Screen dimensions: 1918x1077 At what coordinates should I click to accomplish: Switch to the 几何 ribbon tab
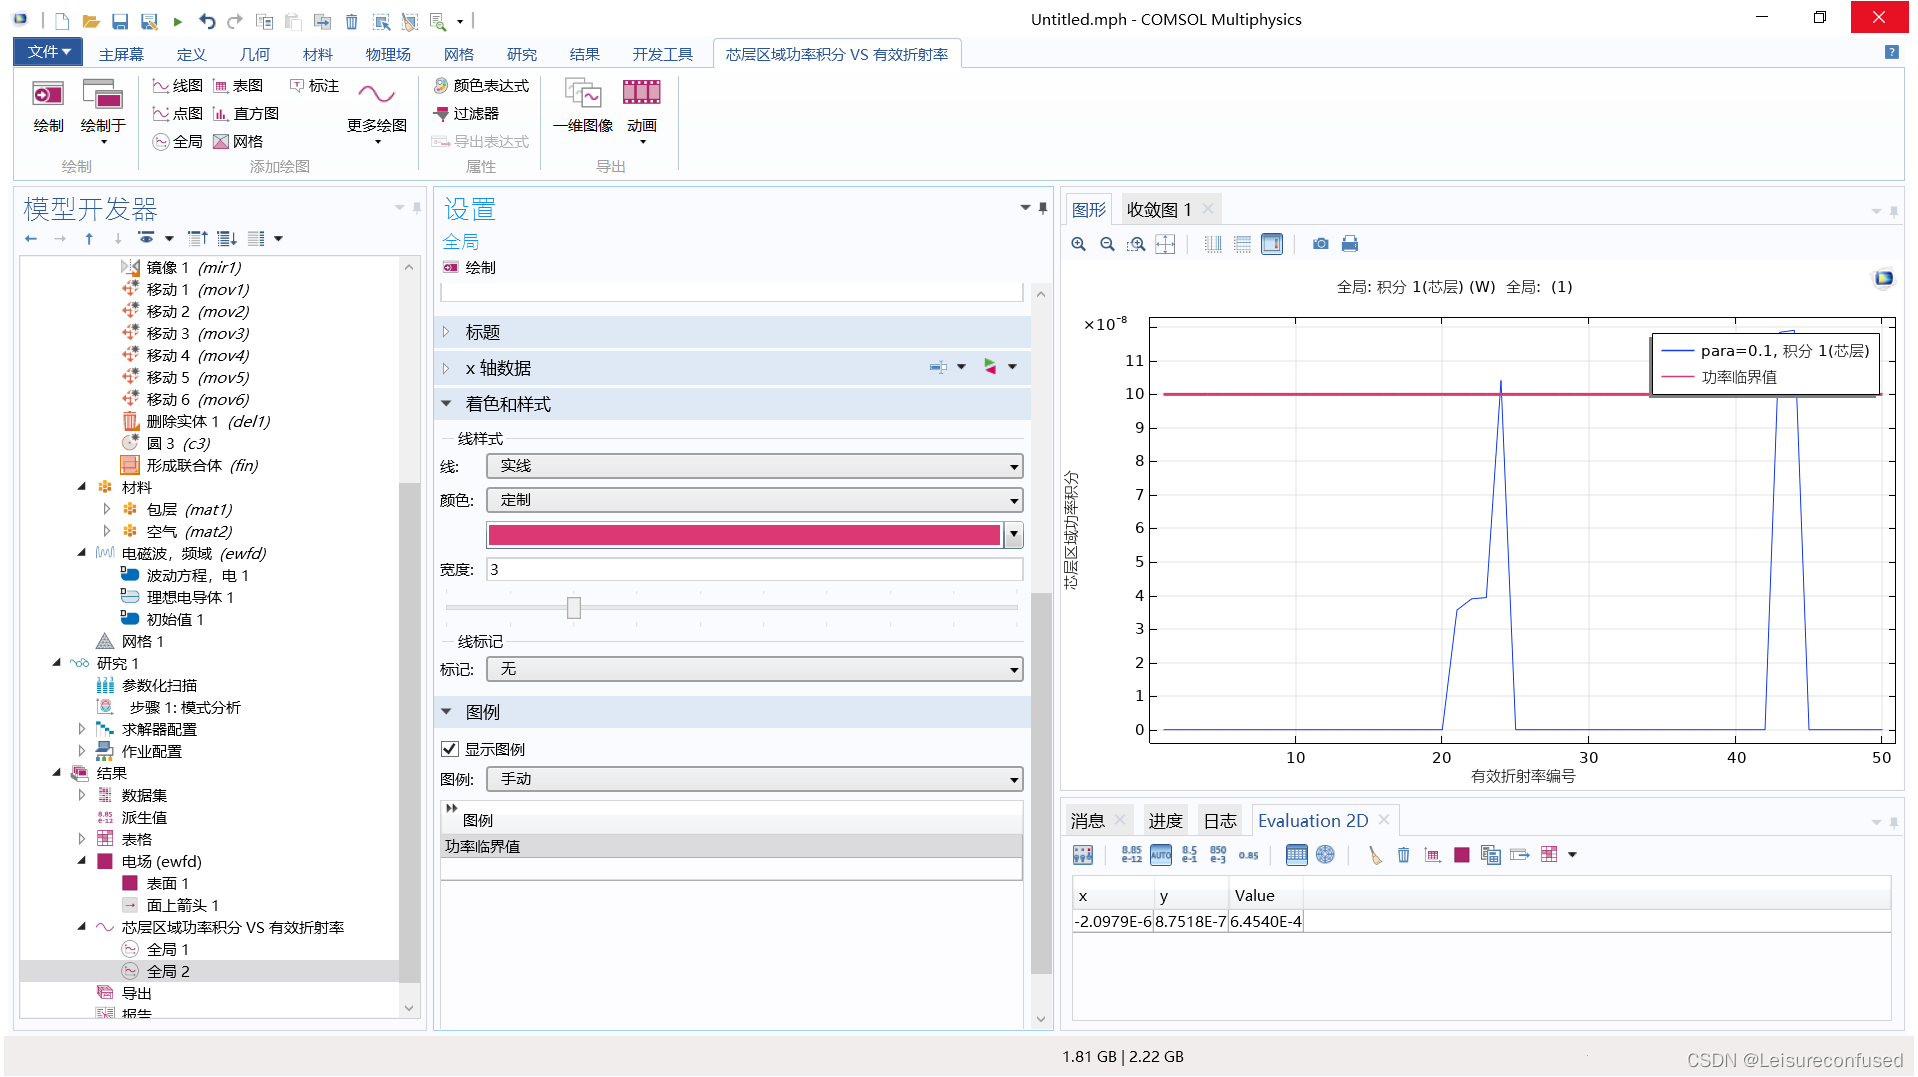pyautogui.click(x=255, y=54)
